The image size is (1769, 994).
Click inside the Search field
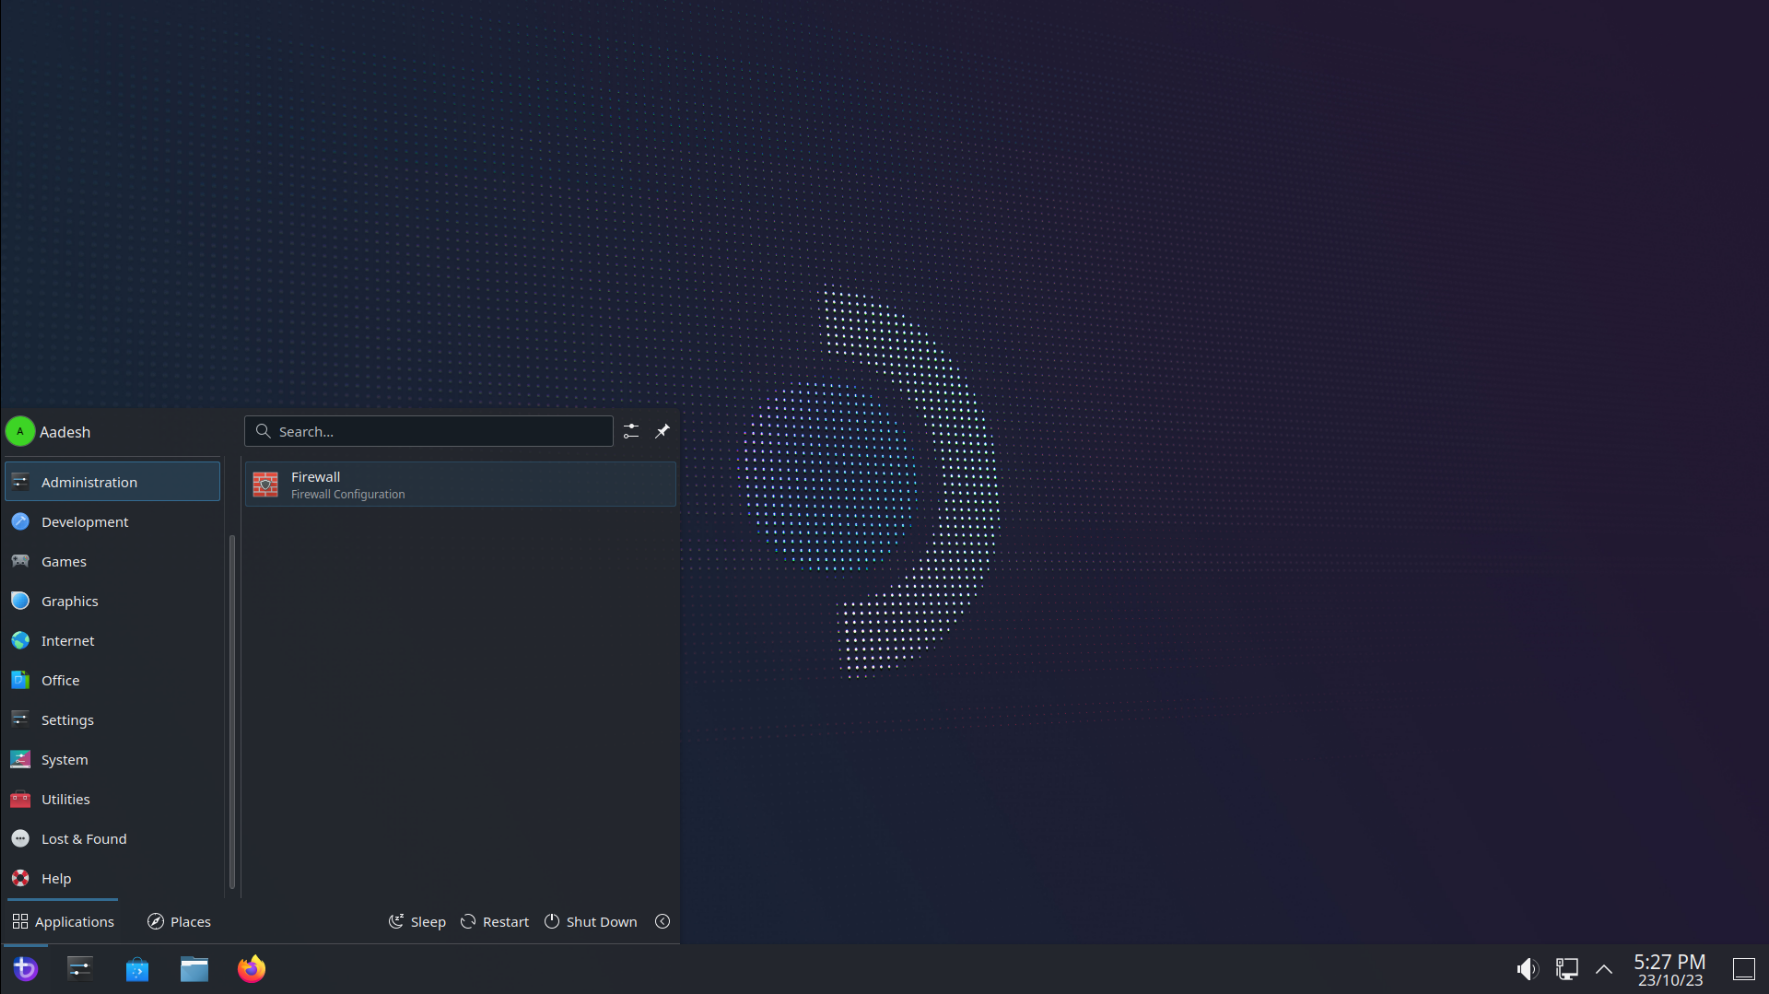pyautogui.click(x=430, y=431)
